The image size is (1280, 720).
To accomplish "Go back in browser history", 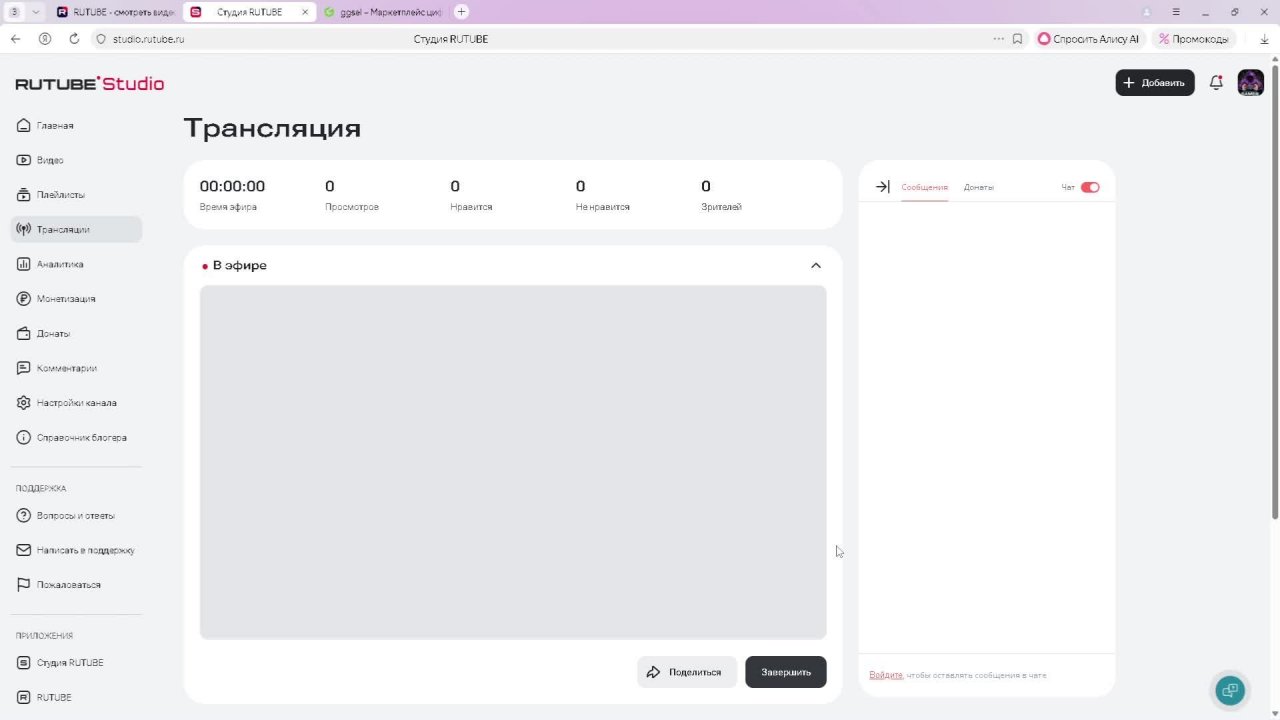I will pyautogui.click(x=15, y=39).
